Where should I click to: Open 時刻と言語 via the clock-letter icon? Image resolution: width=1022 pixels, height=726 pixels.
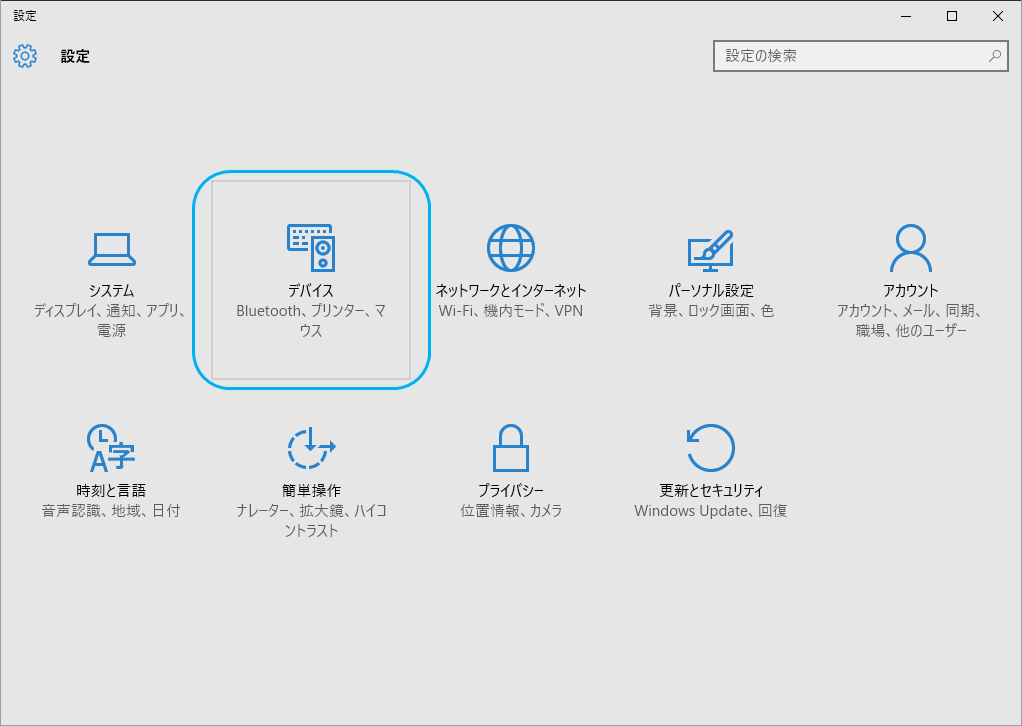coord(111,448)
